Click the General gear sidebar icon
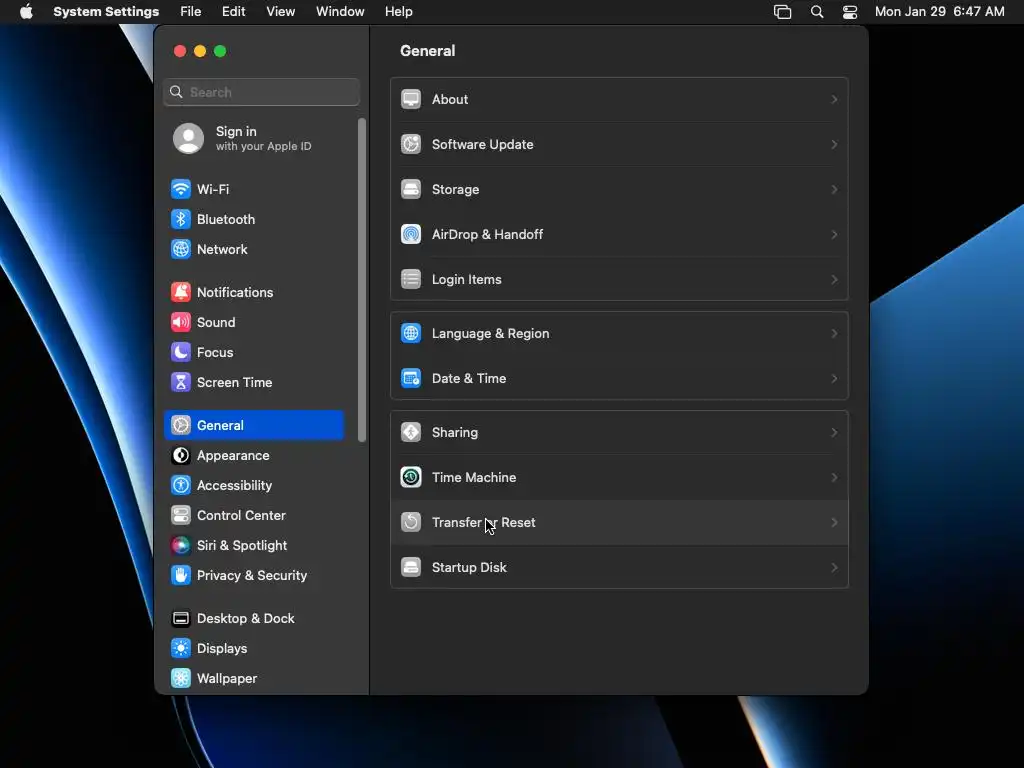 pos(181,426)
